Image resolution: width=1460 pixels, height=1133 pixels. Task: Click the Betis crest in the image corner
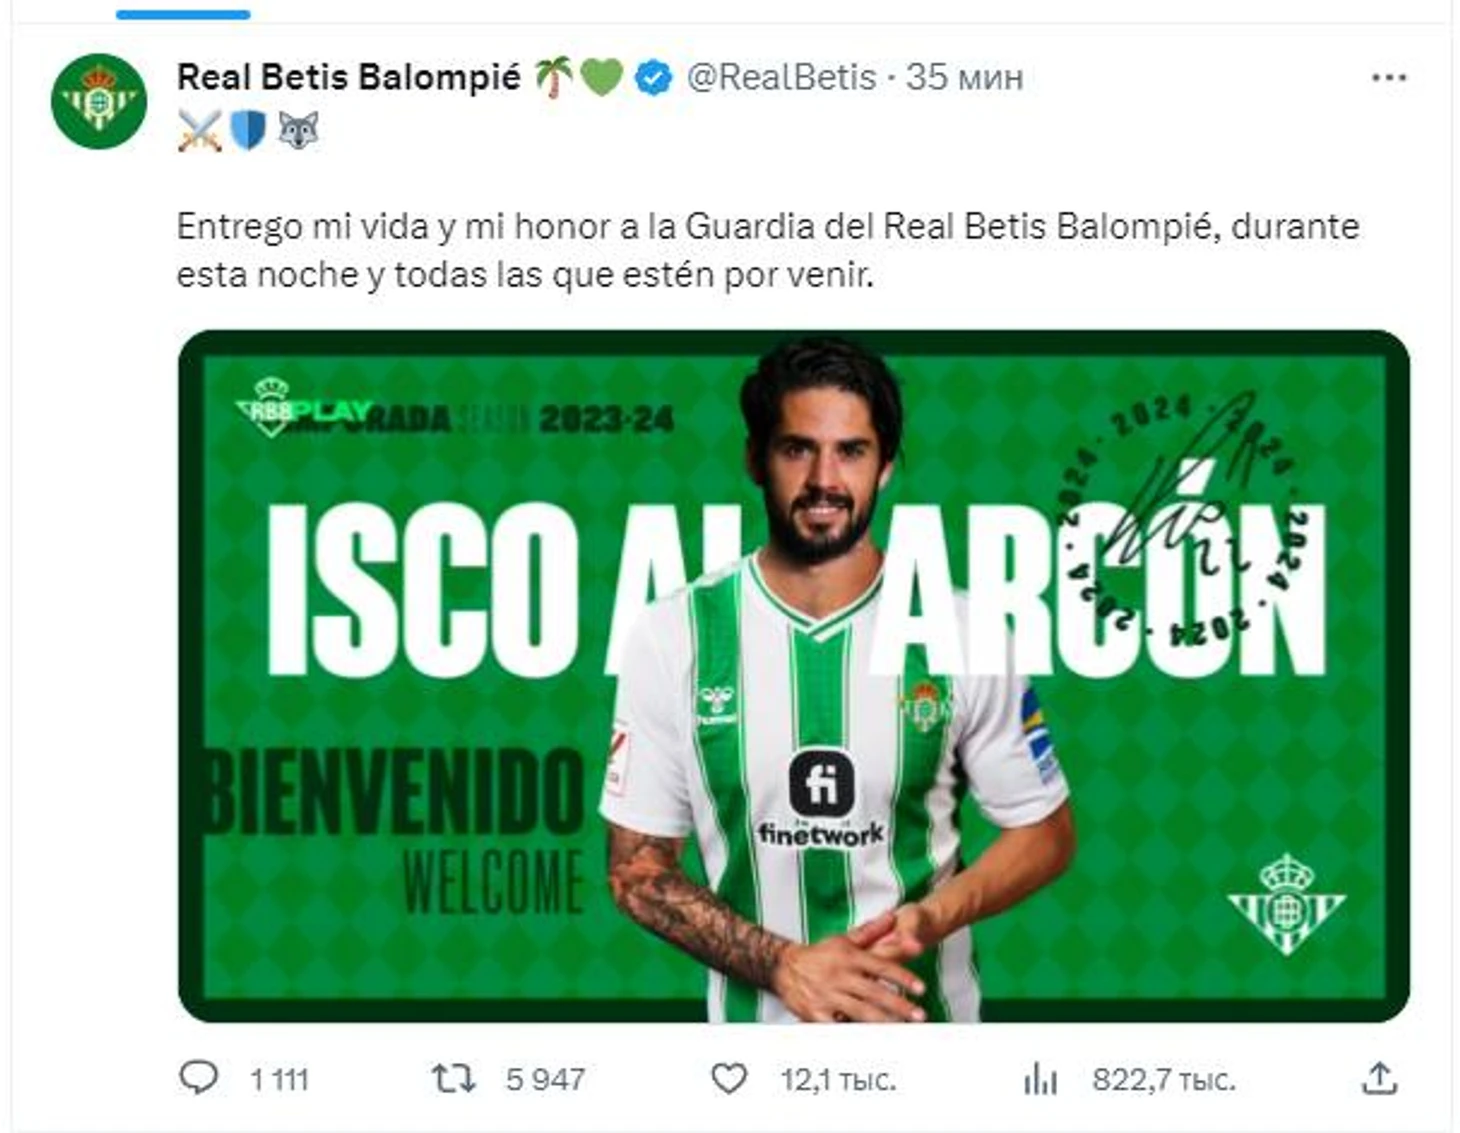(1286, 903)
